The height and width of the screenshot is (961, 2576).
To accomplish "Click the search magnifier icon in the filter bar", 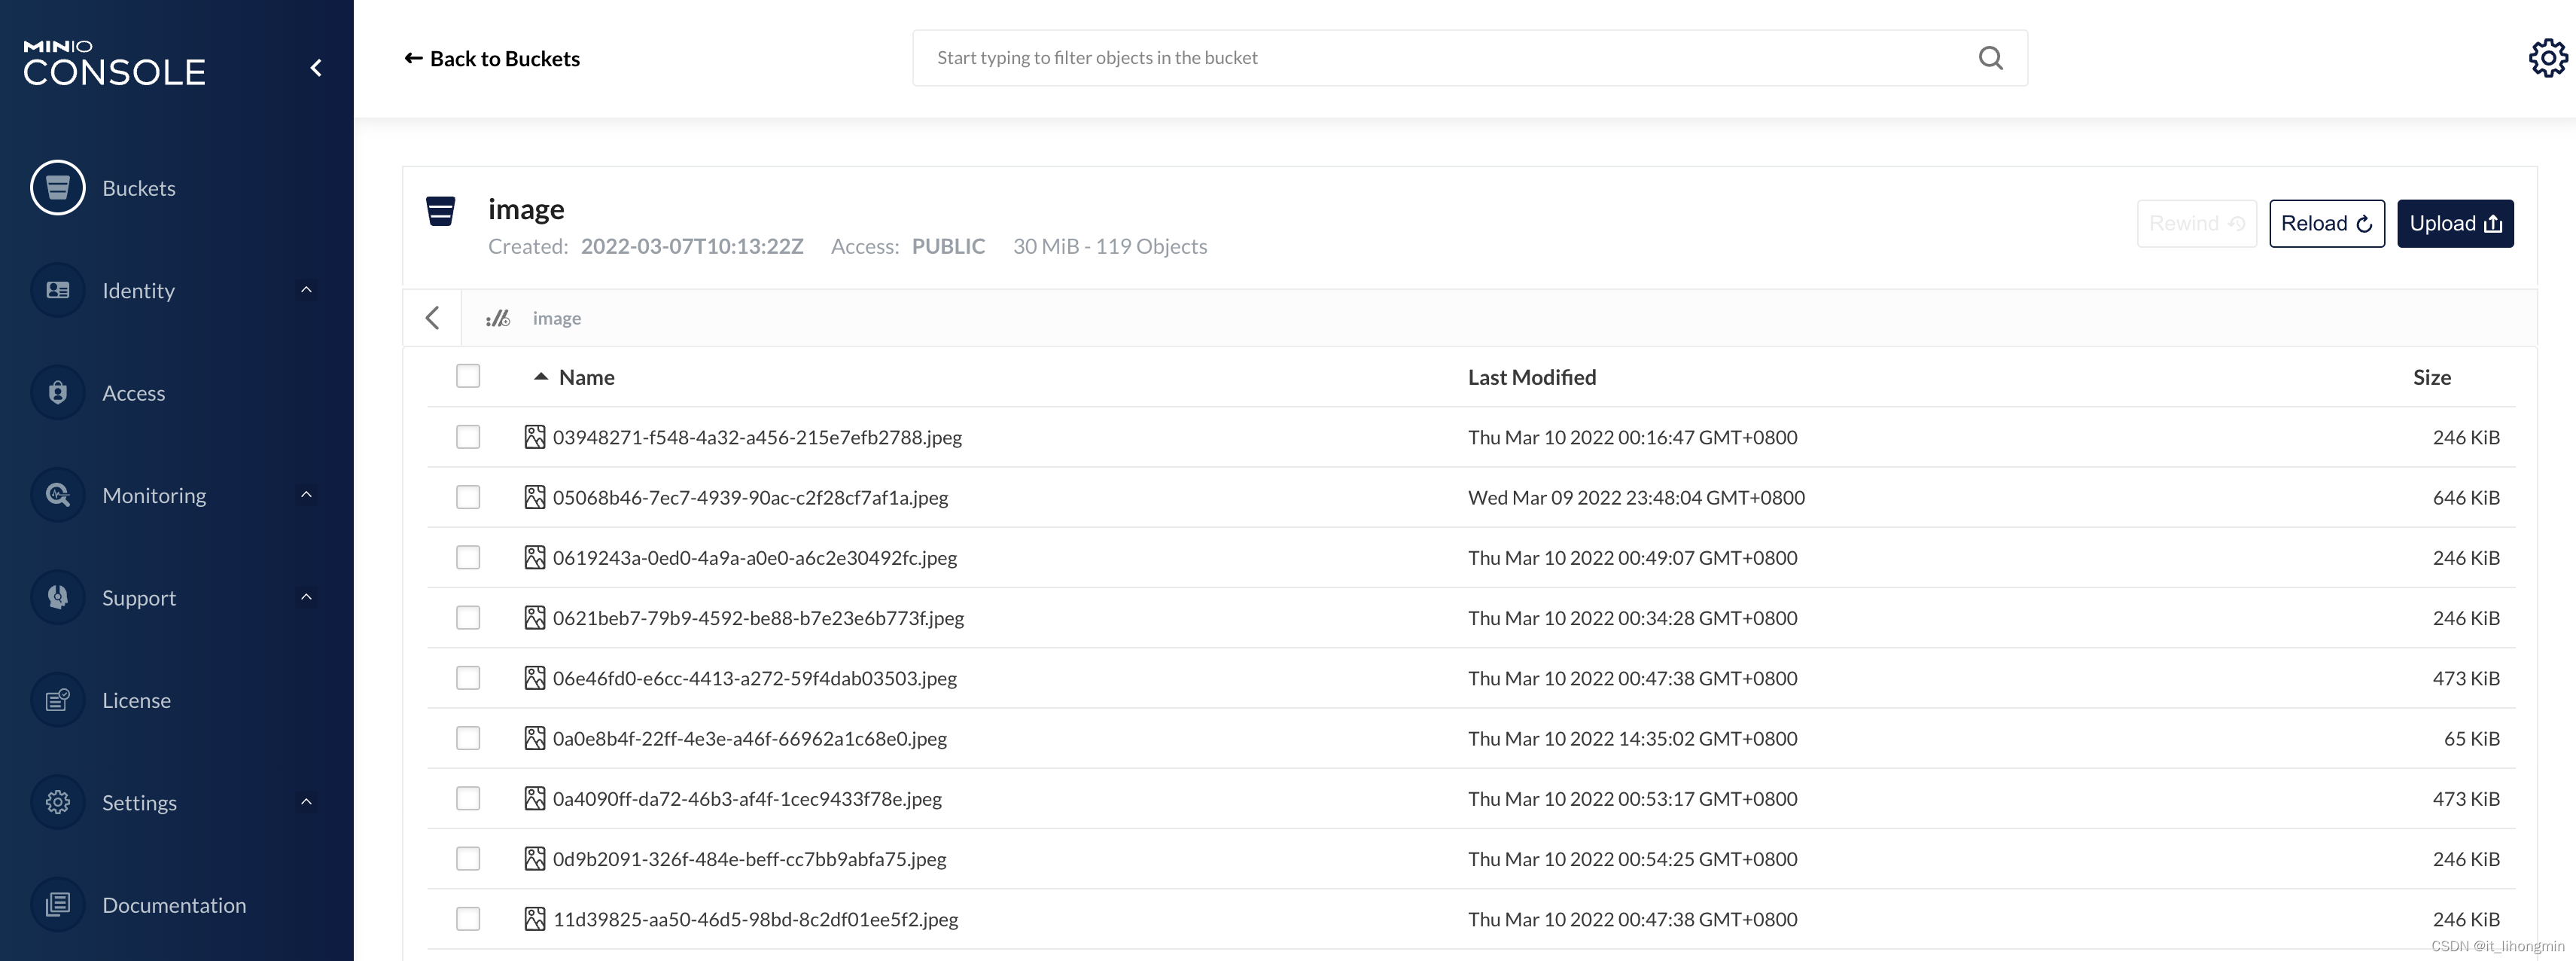I will point(1990,58).
